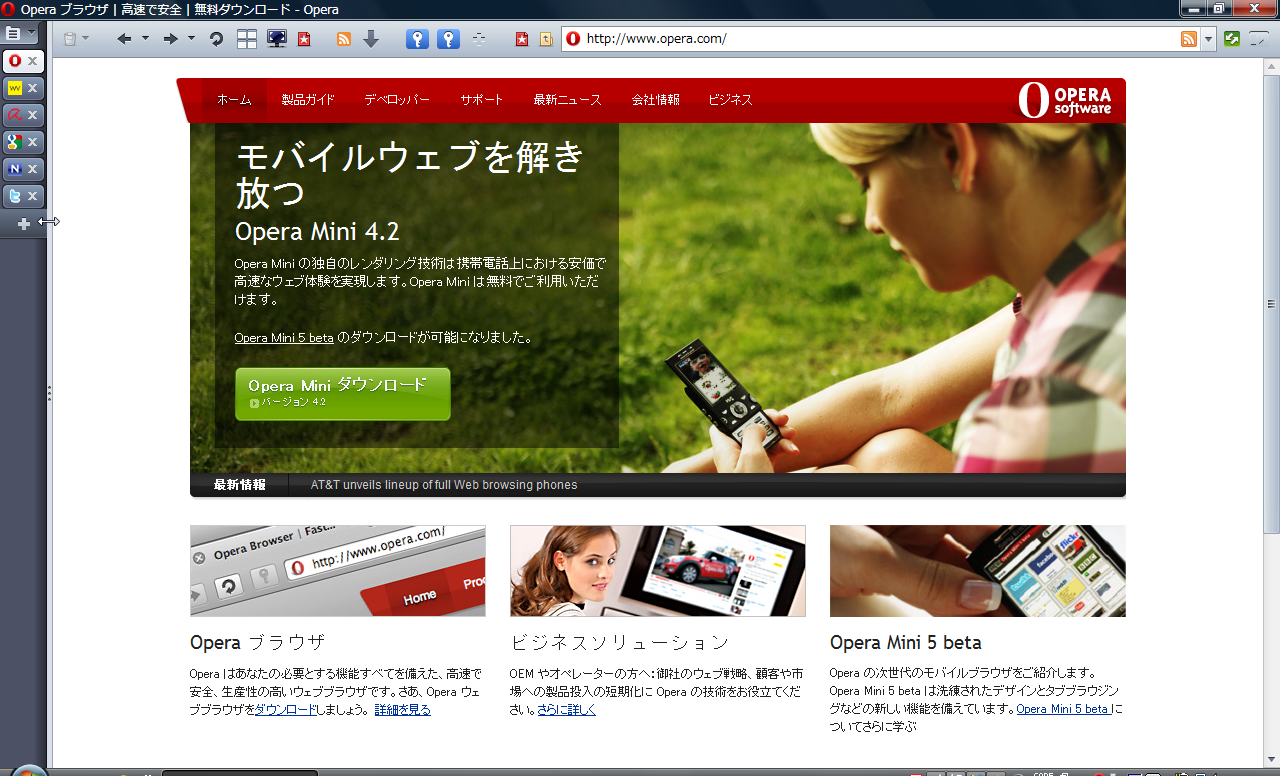Click the Opera browser address bar thumbnail

pyautogui.click(x=338, y=571)
